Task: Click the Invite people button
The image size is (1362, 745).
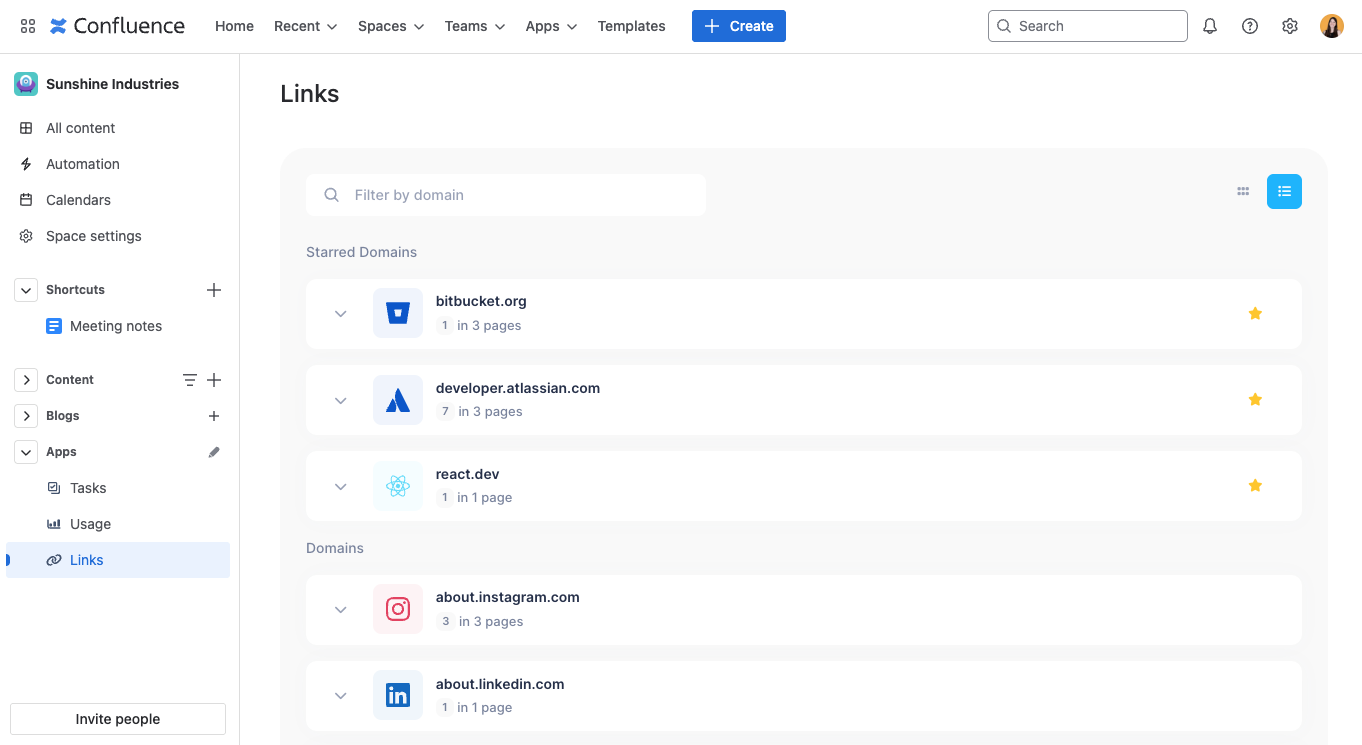Action: (x=117, y=718)
